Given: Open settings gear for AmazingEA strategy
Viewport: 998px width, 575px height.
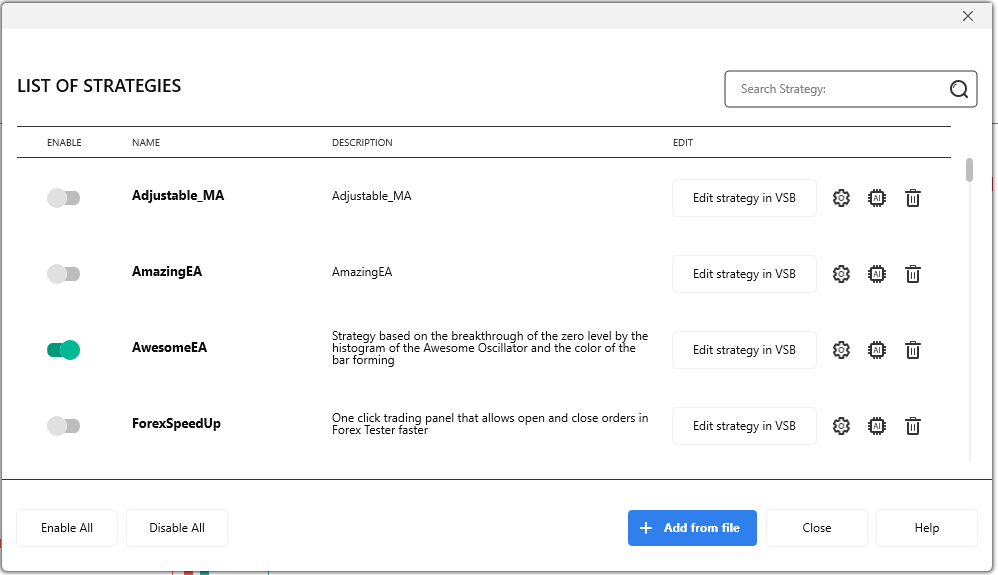Looking at the screenshot, I should click(x=841, y=274).
